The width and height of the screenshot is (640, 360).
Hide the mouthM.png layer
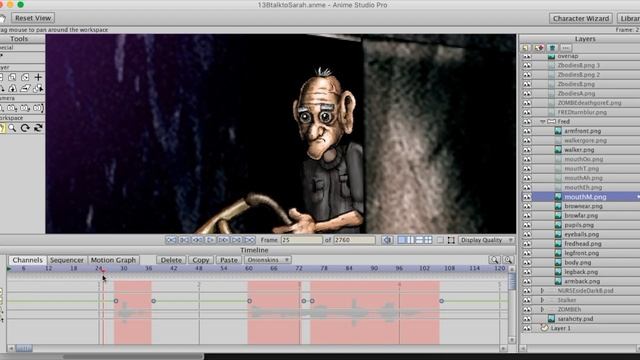[527, 197]
